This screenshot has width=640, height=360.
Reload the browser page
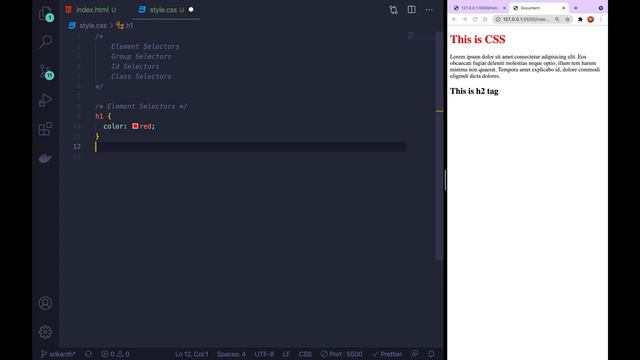tap(475, 19)
